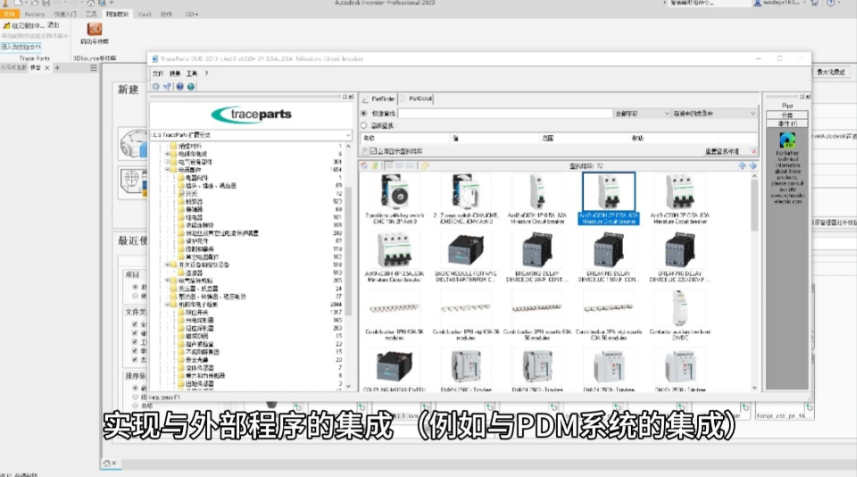The image size is (857, 477).
Task: Click the blue down arrow in the results toolbar
Action: point(753,166)
